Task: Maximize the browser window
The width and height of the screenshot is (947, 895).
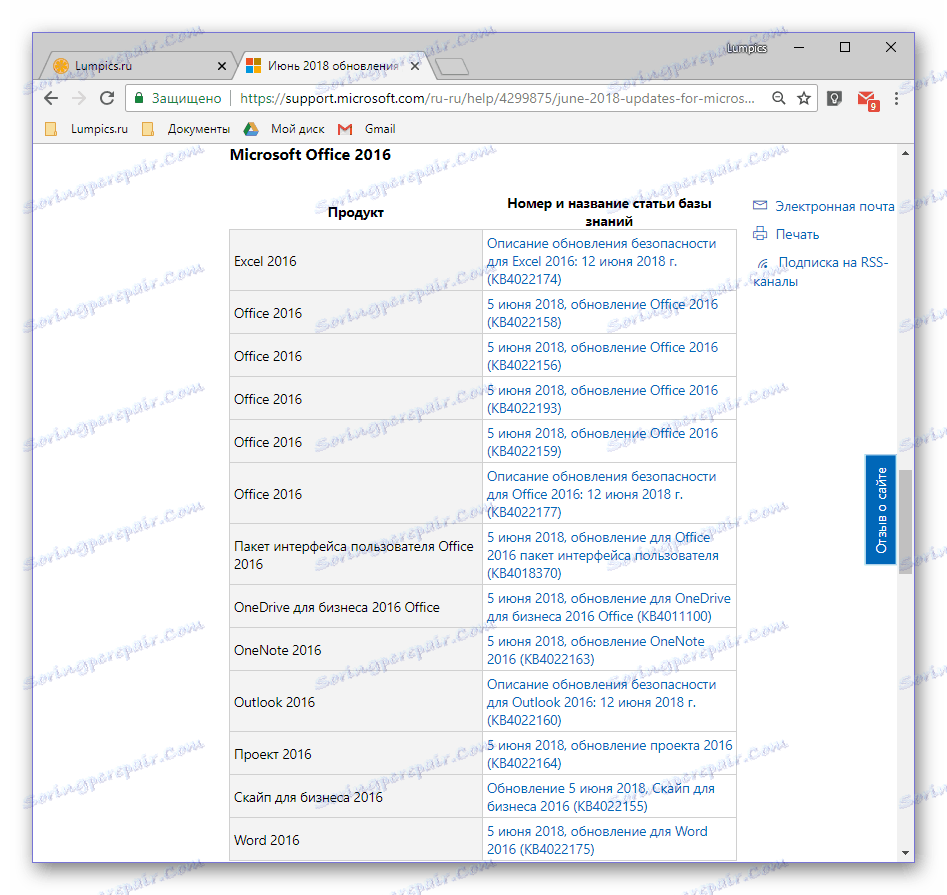Action: [x=845, y=47]
